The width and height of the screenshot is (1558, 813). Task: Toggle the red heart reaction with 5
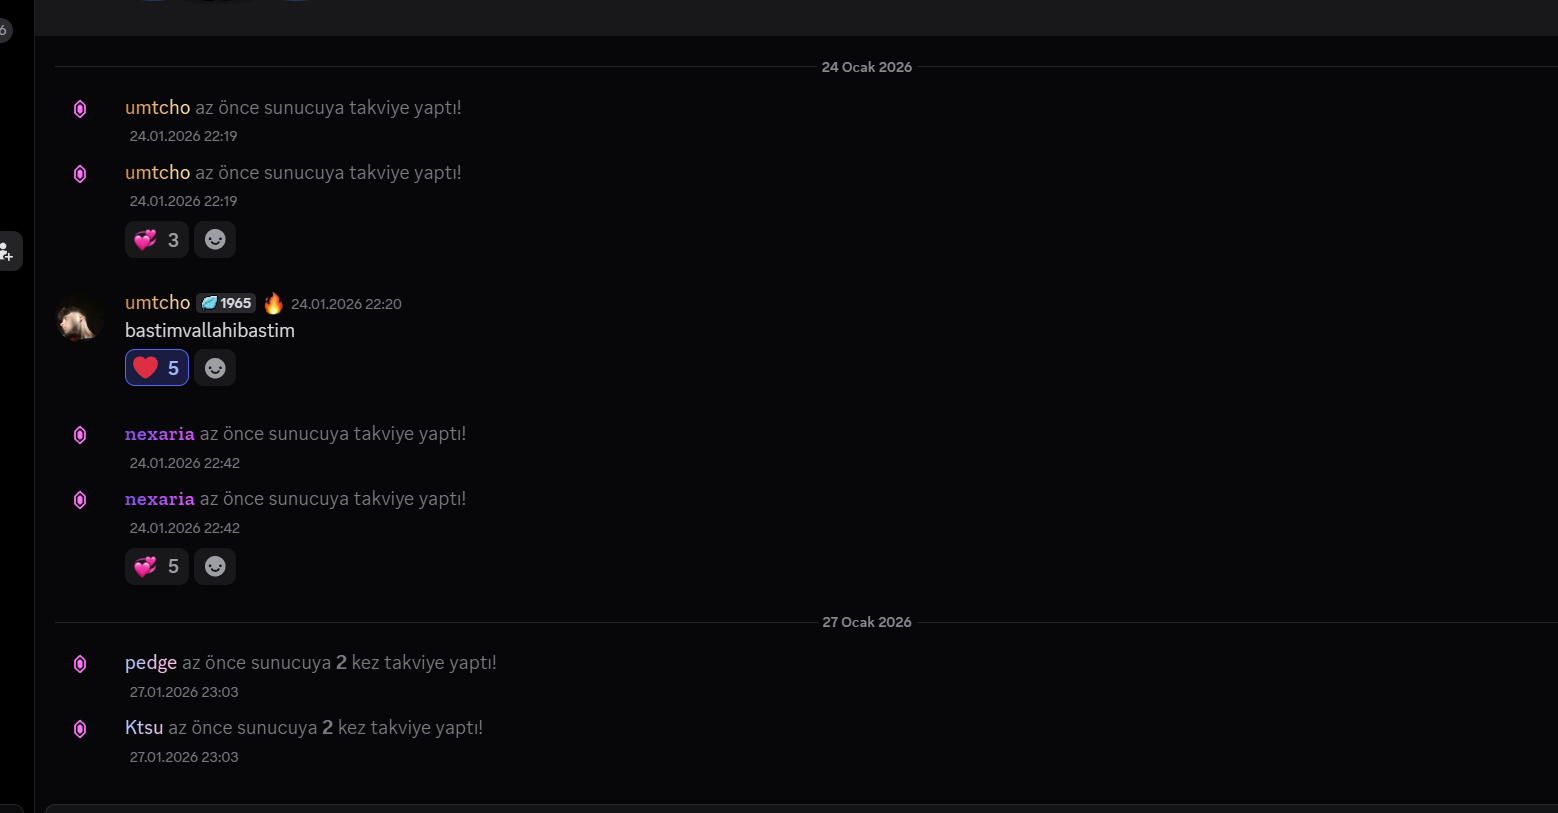point(157,368)
